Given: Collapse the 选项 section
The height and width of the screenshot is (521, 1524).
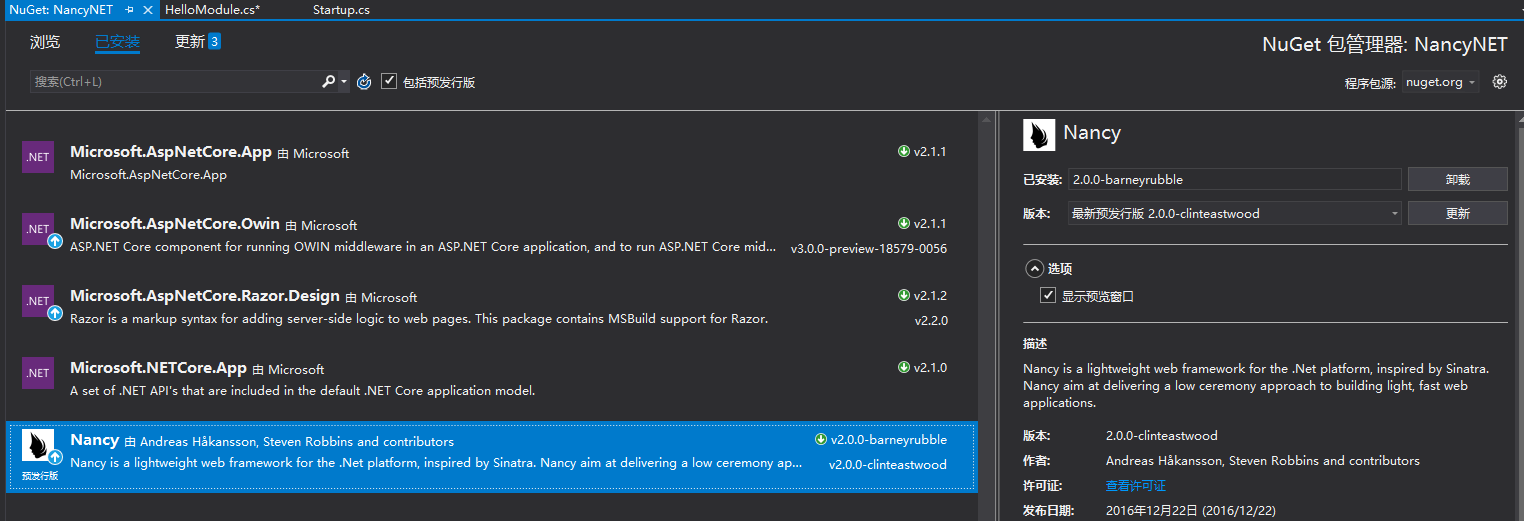Looking at the screenshot, I should [1033, 269].
